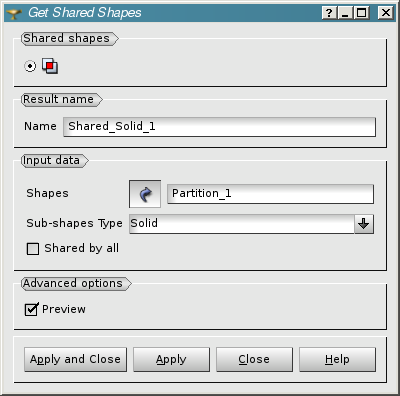Close the dialog with the title bar X
Viewport: 400px width, 396px height.
(x=386, y=13)
